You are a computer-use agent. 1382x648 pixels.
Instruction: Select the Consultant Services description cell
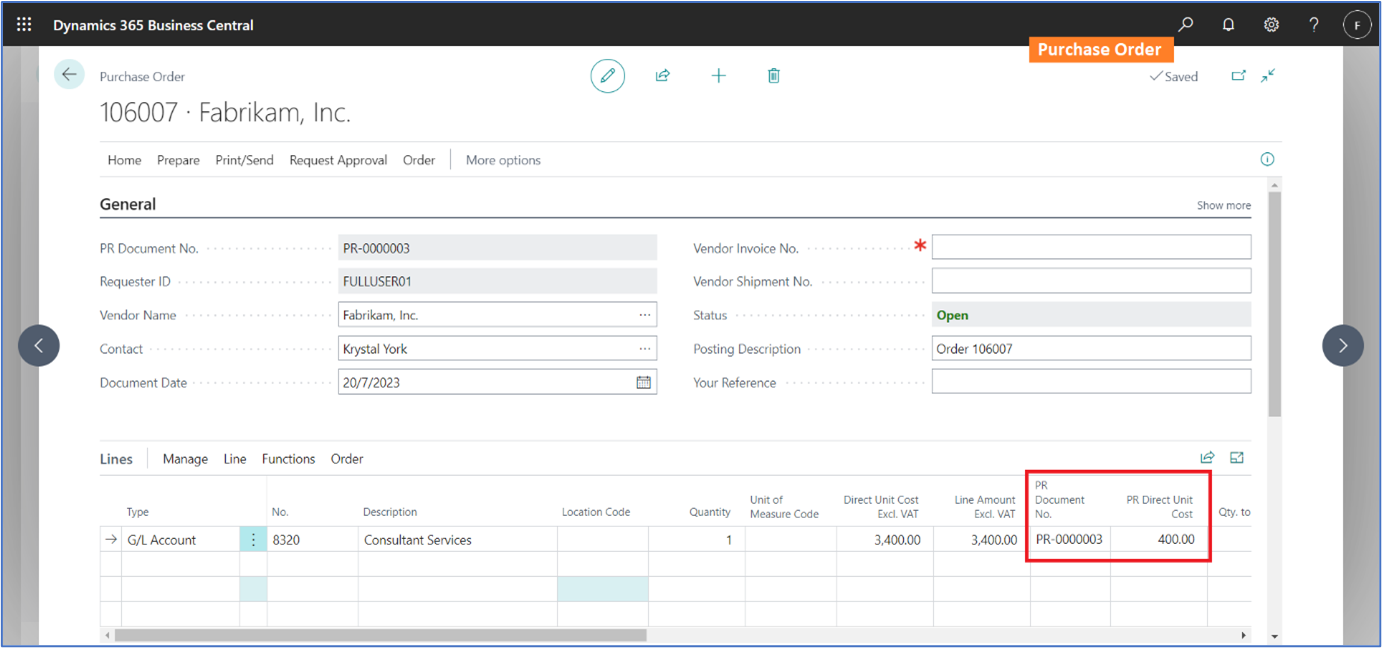(457, 540)
